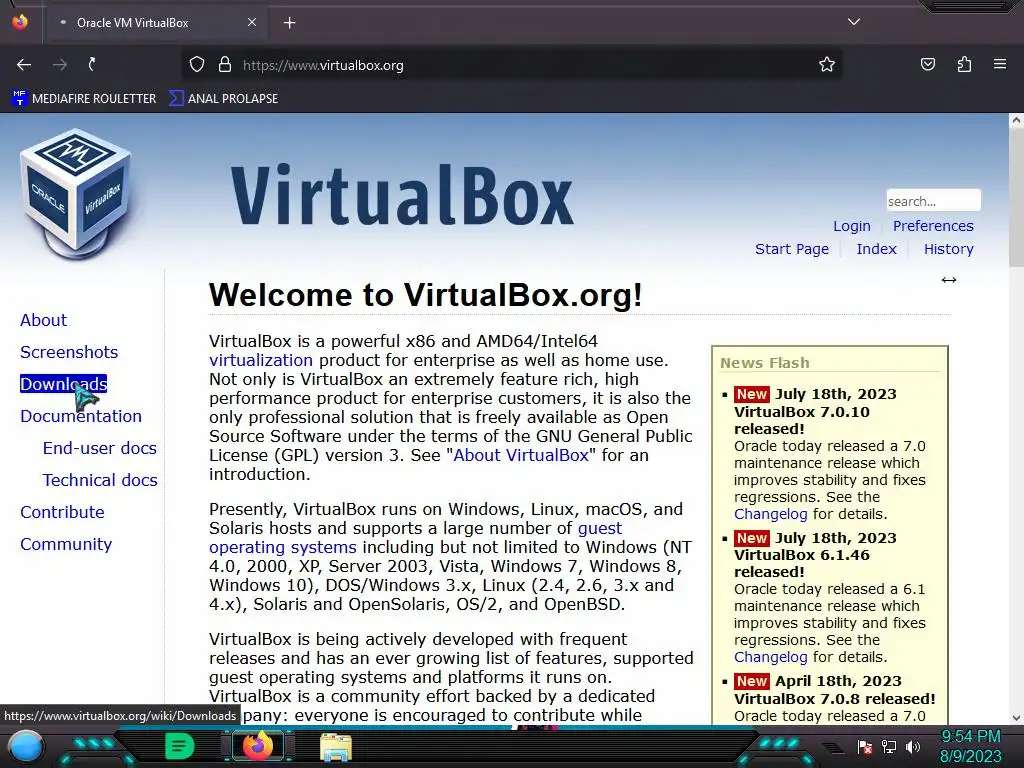Open MEDIAFIRE ROULETTER bookmark
The image size is (1024, 768).
point(84,99)
